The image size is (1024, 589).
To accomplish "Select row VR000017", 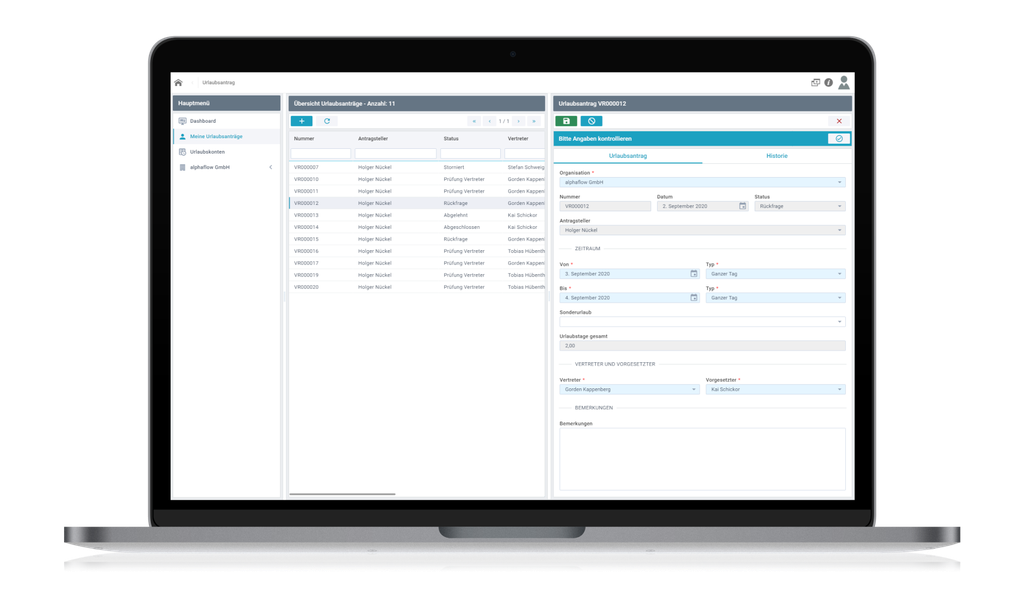I will tap(417, 263).
